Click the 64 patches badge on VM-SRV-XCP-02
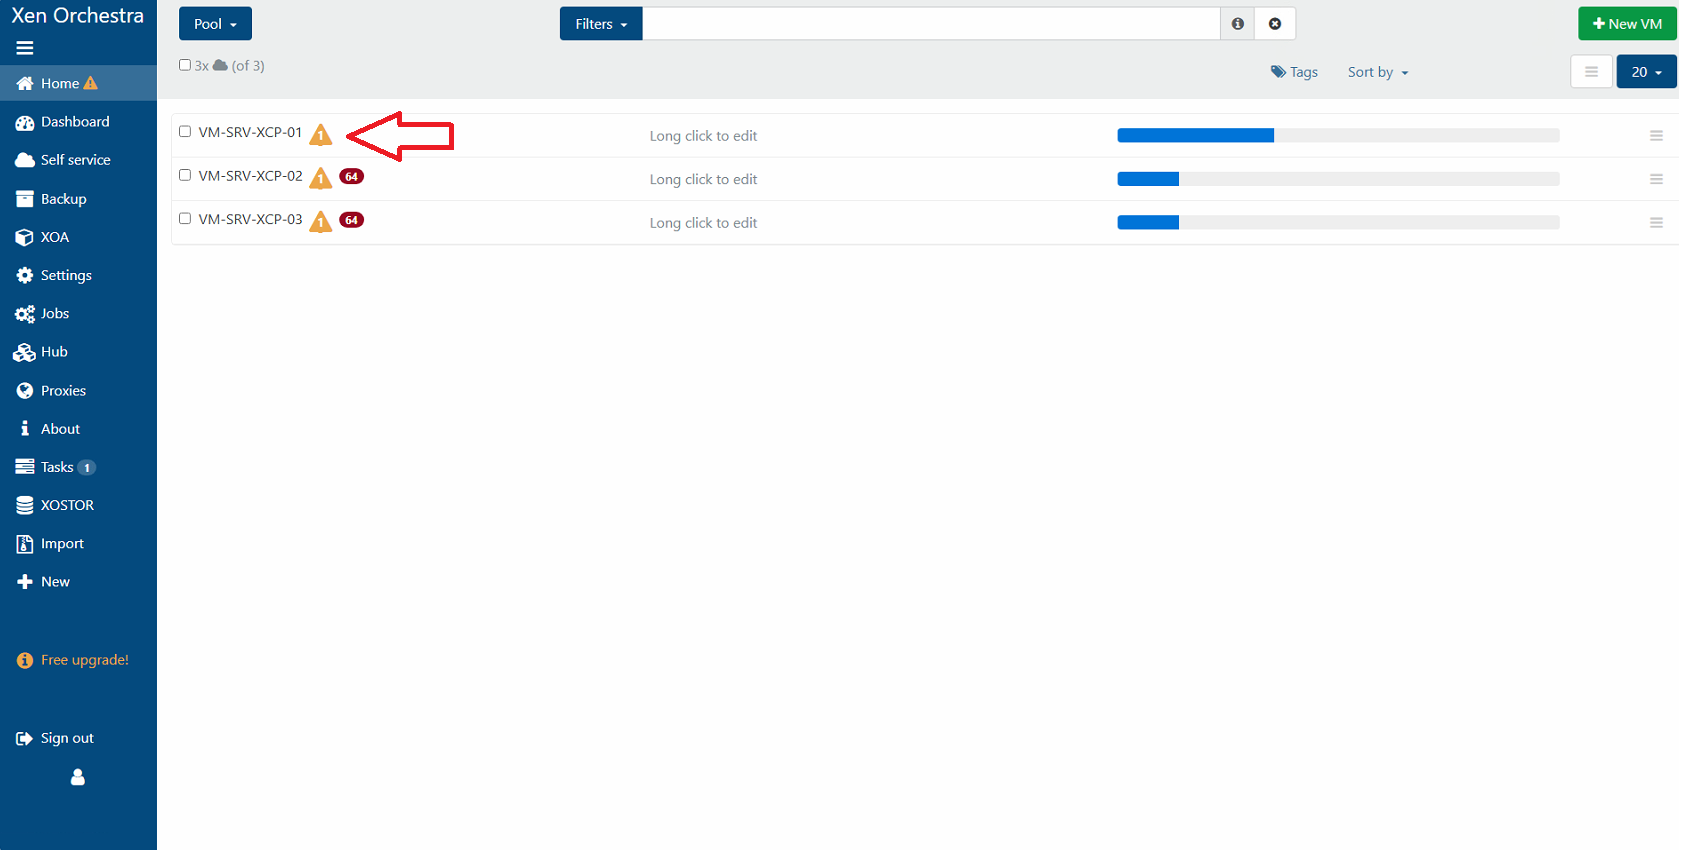This screenshot has height=850, width=1684. (351, 177)
